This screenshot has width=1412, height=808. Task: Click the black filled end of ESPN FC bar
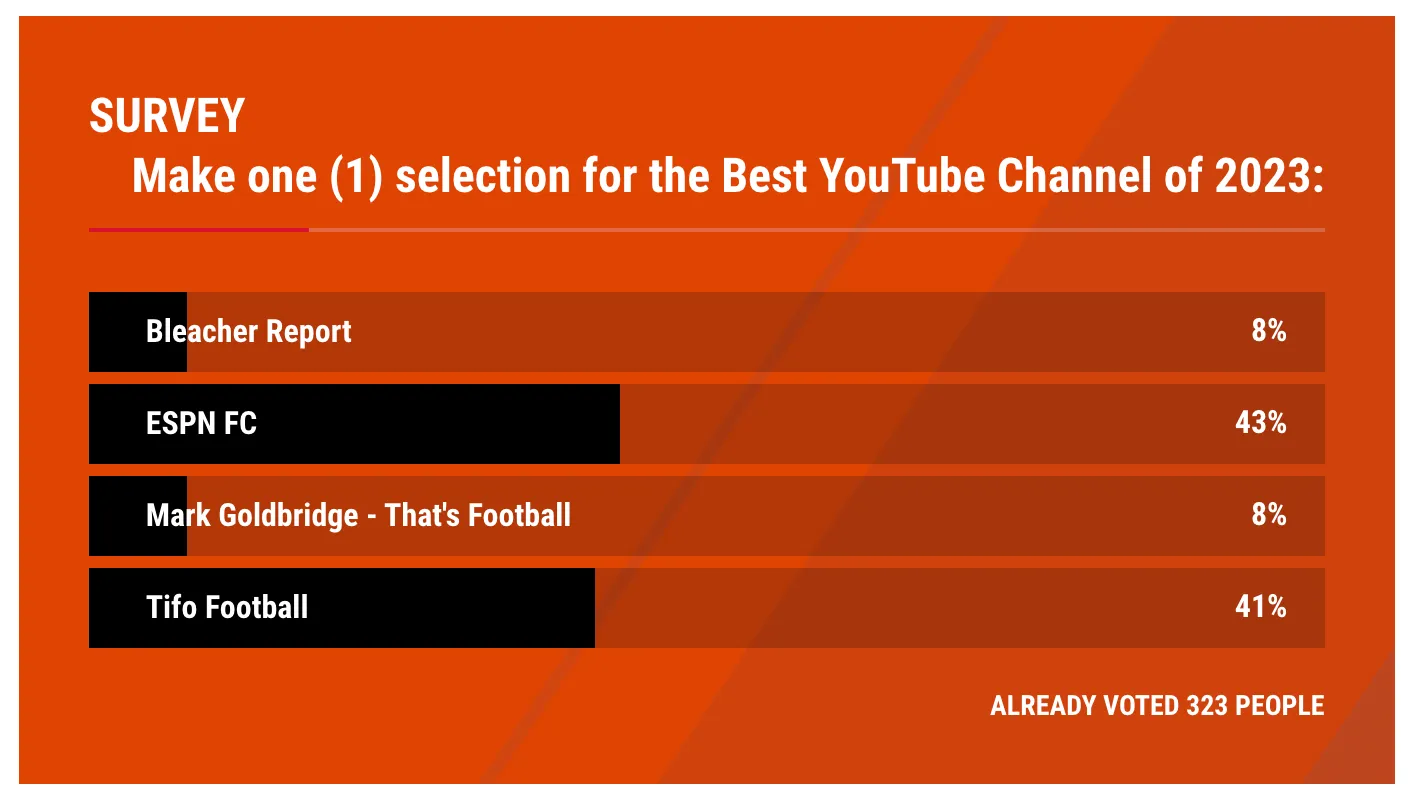click(x=590, y=424)
